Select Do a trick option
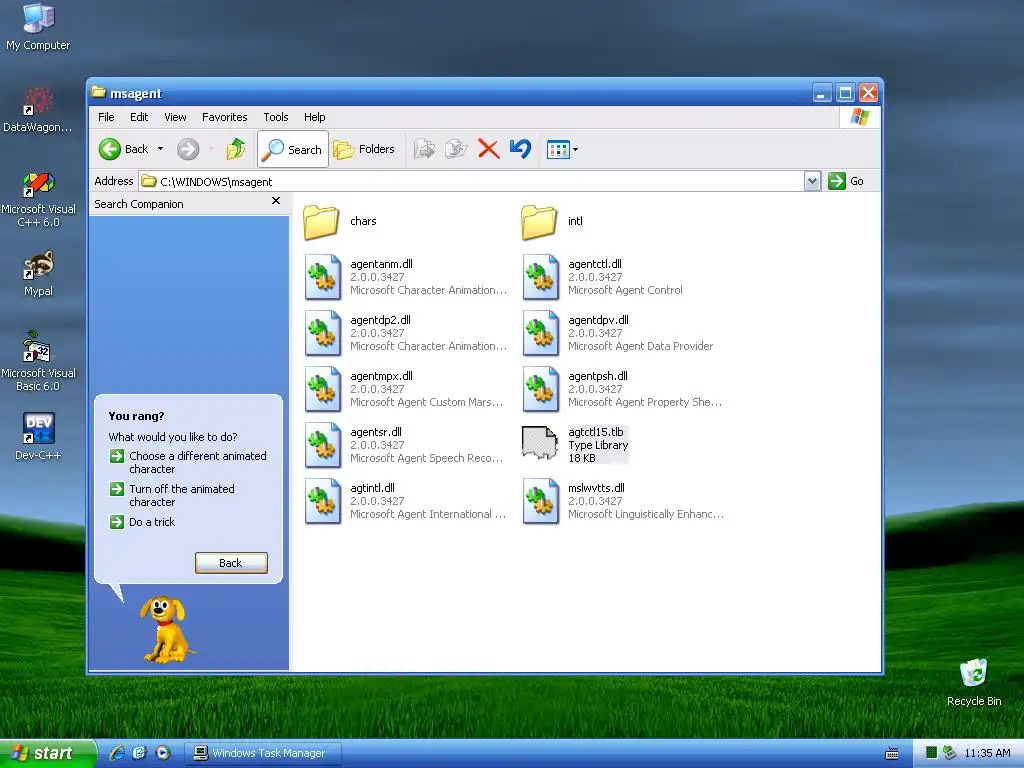The height and width of the screenshot is (768, 1024). 142,522
